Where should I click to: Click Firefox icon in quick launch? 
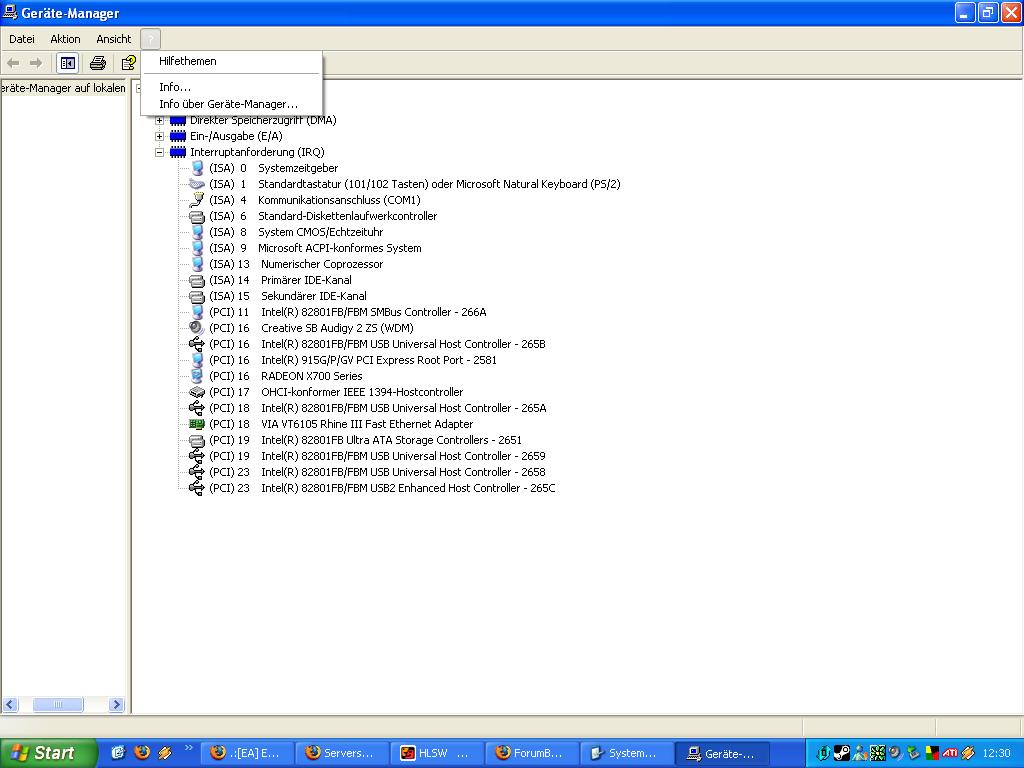click(142, 752)
